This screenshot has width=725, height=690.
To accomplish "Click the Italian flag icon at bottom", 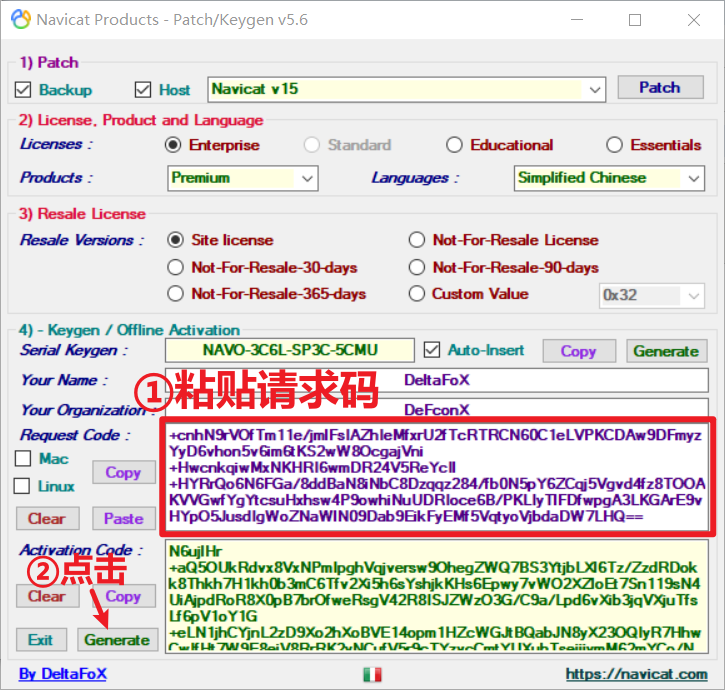I will (x=372, y=674).
